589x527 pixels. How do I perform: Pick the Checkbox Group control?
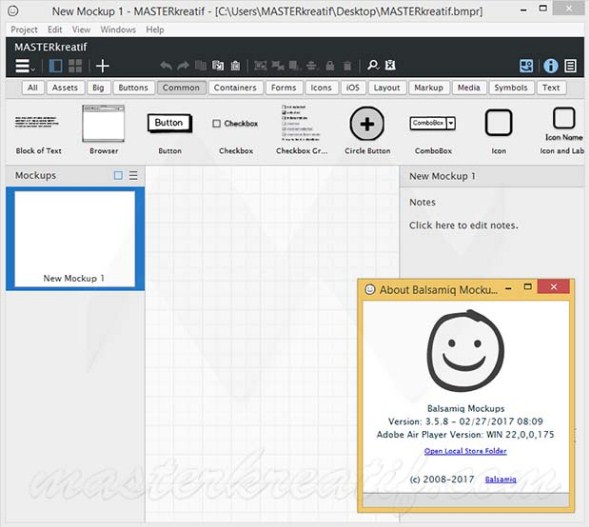click(302, 130)
